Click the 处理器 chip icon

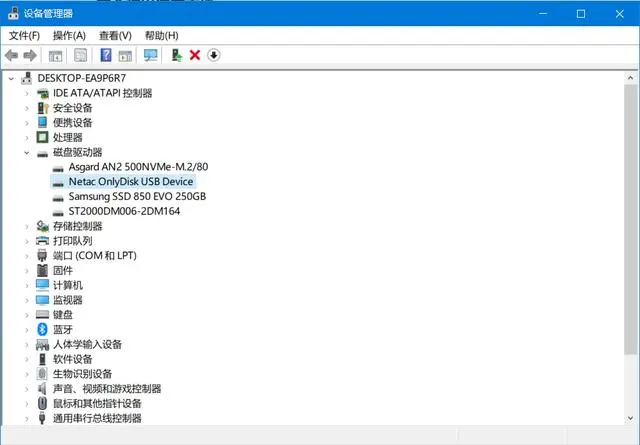click(42, 137)
